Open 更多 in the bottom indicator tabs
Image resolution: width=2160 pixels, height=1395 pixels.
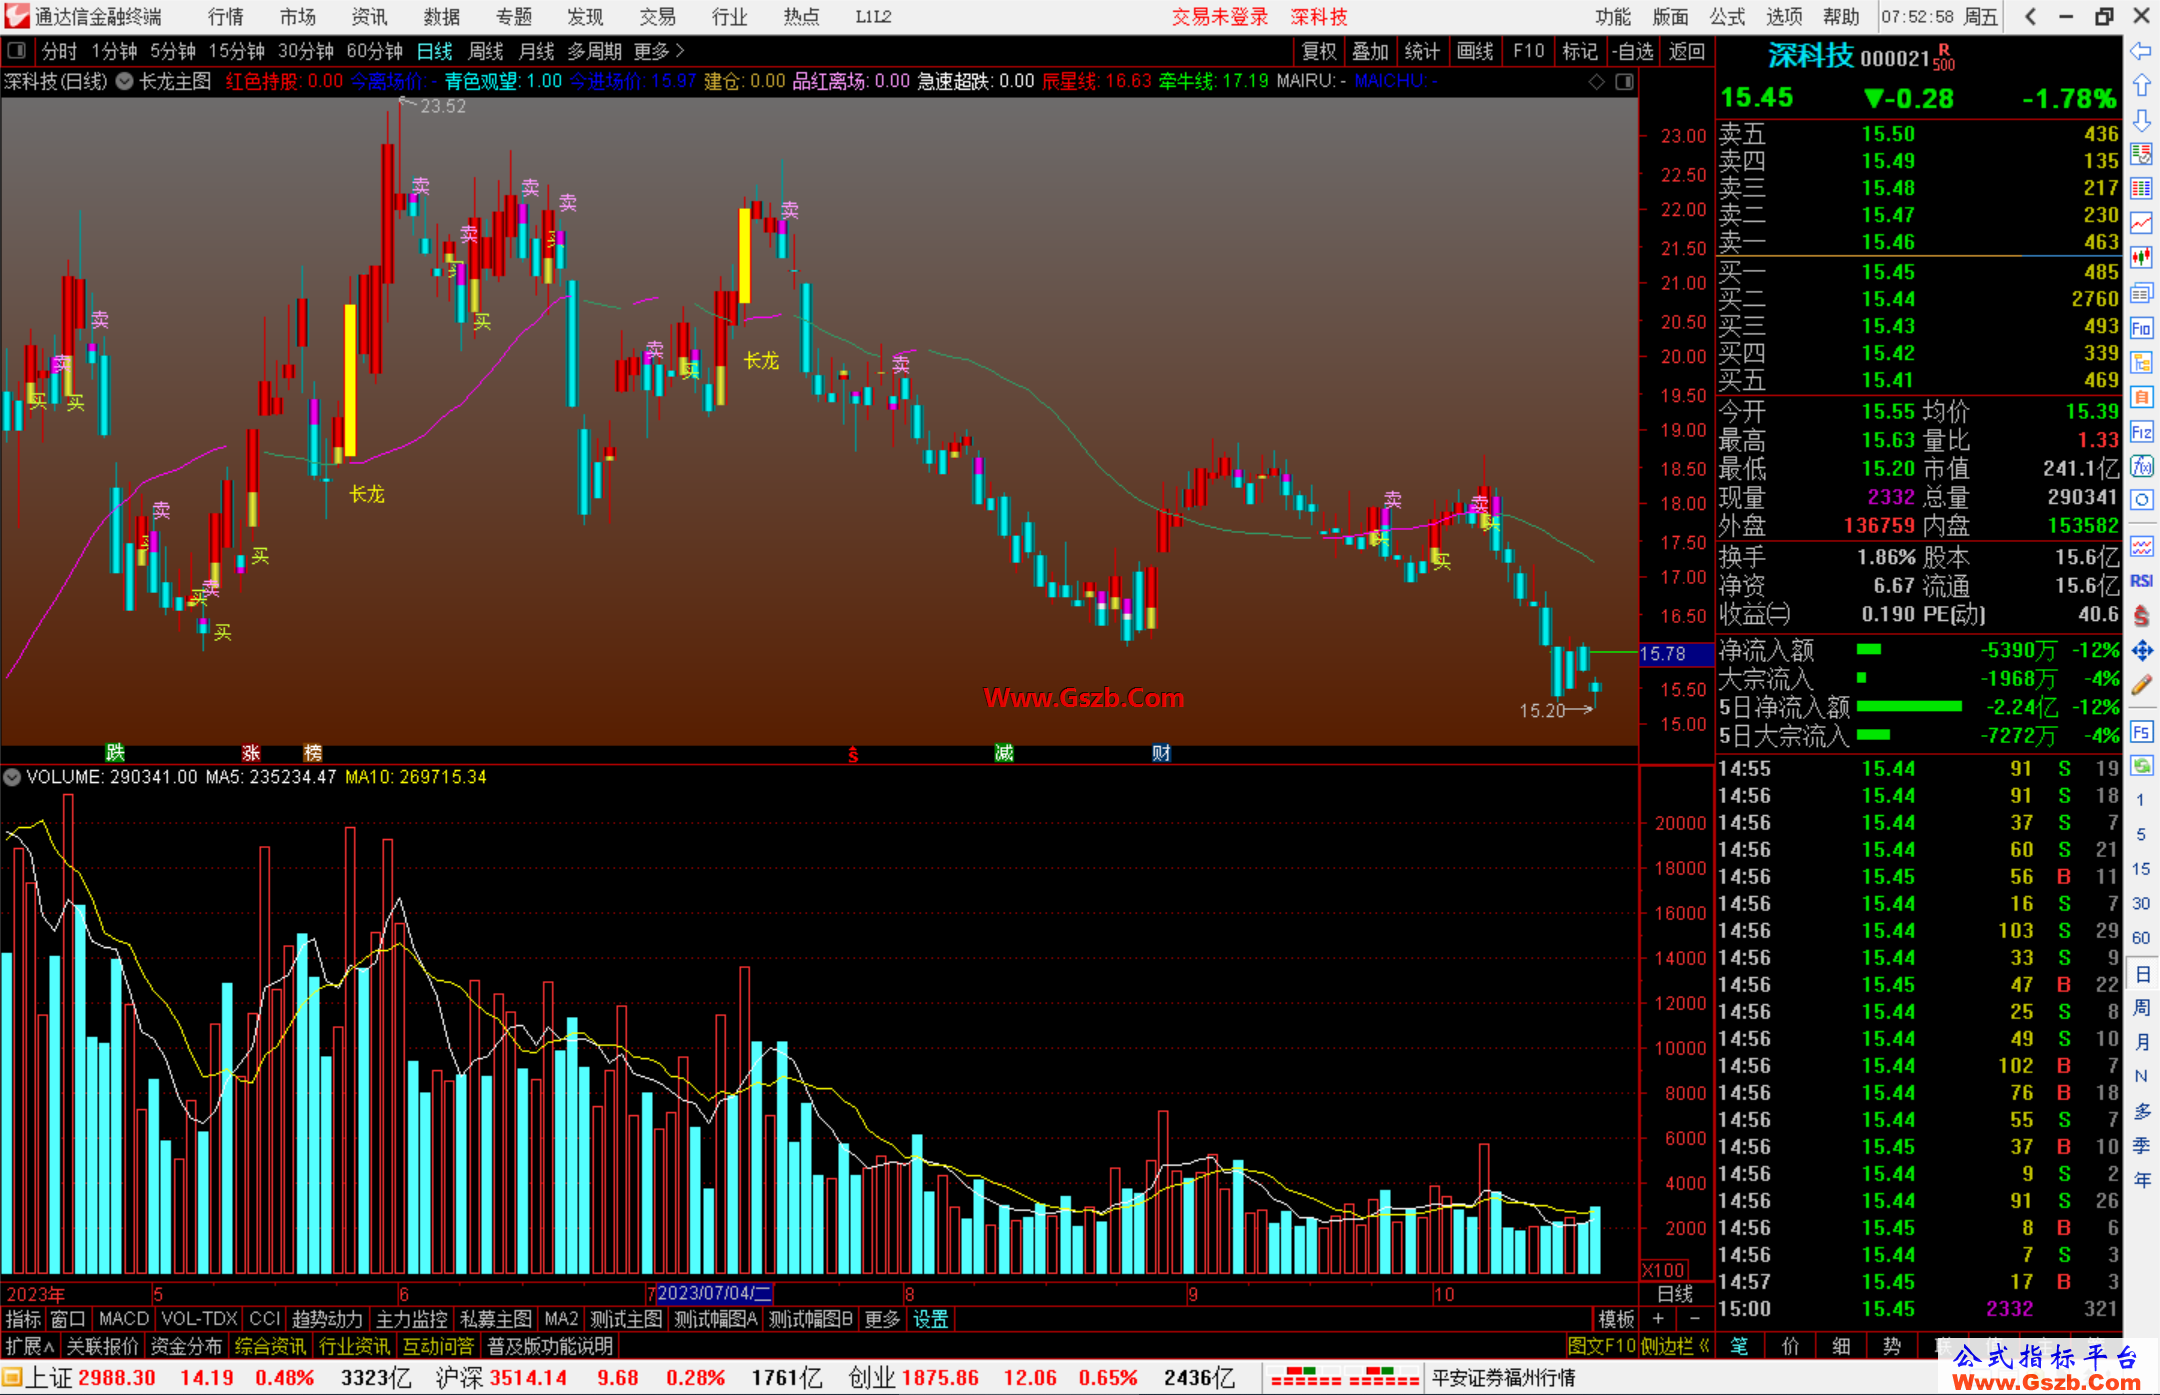coord(882,1319)
